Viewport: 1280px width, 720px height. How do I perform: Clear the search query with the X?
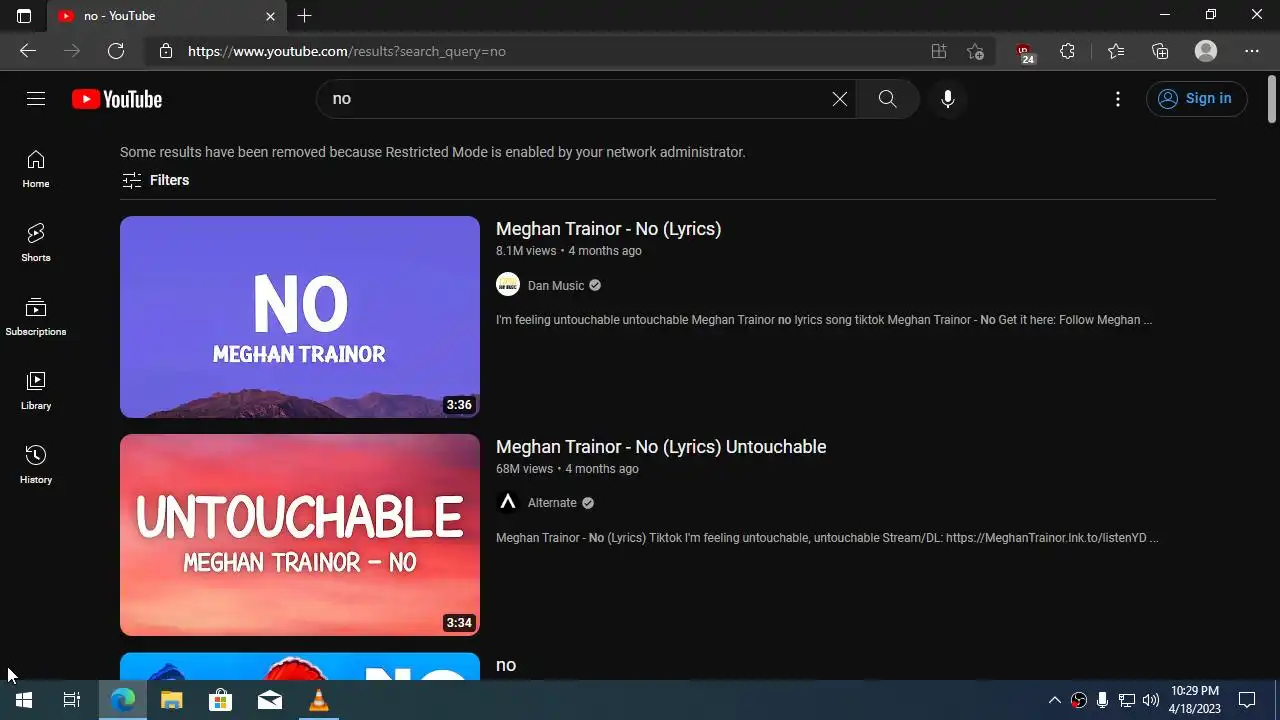[x=840, y=98]
